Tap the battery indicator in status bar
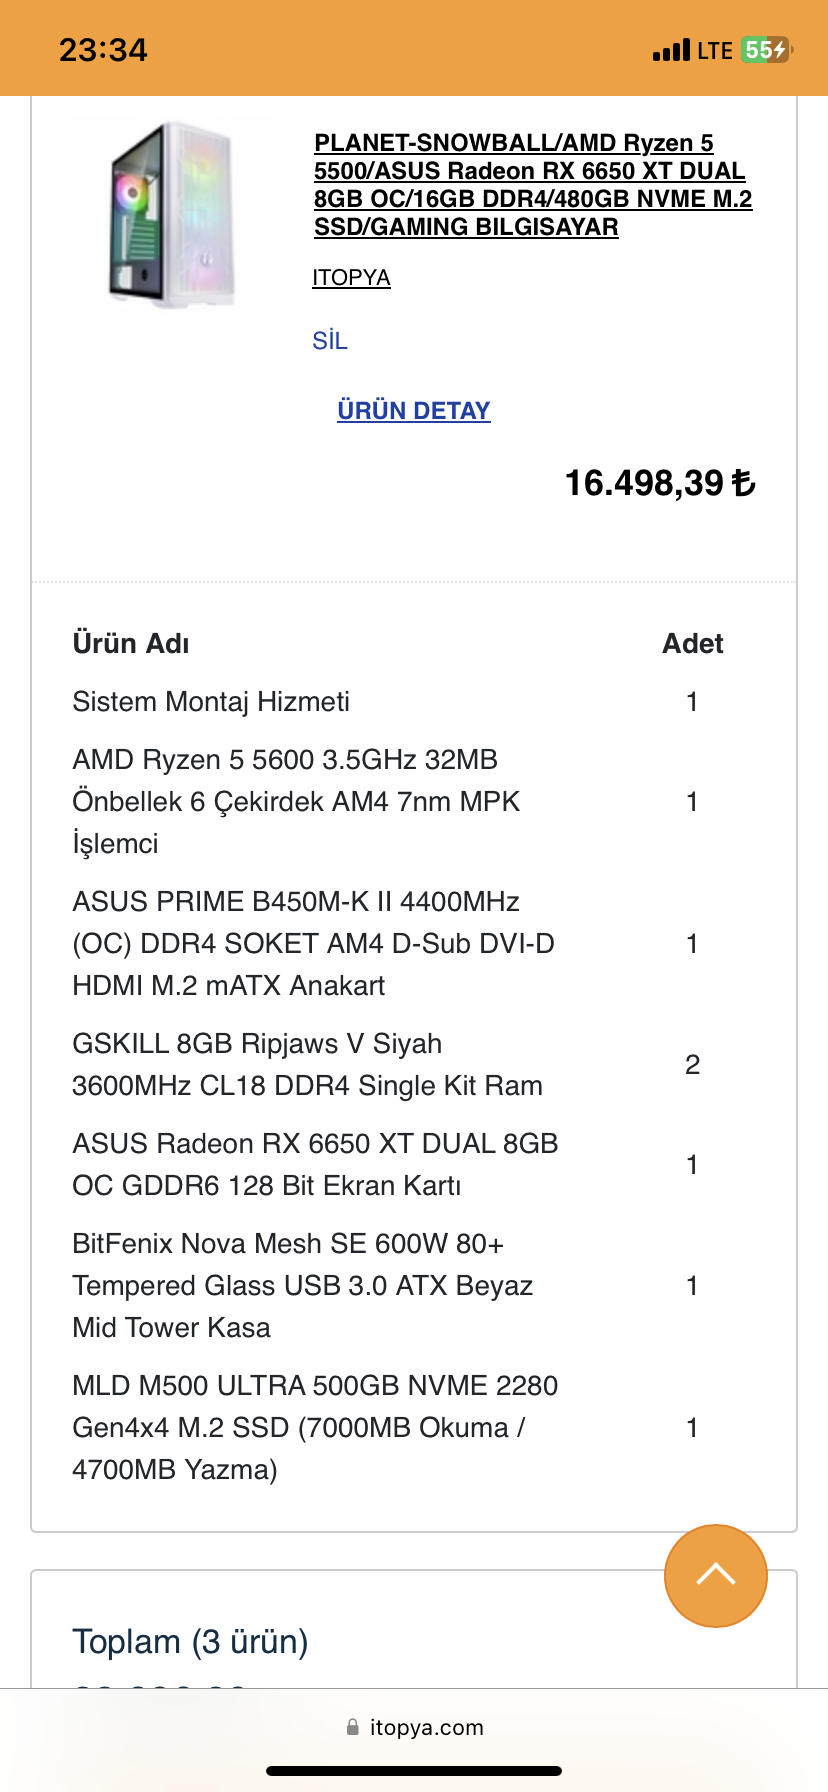This screenshot has width=828, height=1792. pyautogui.click(x=766, y=50)
